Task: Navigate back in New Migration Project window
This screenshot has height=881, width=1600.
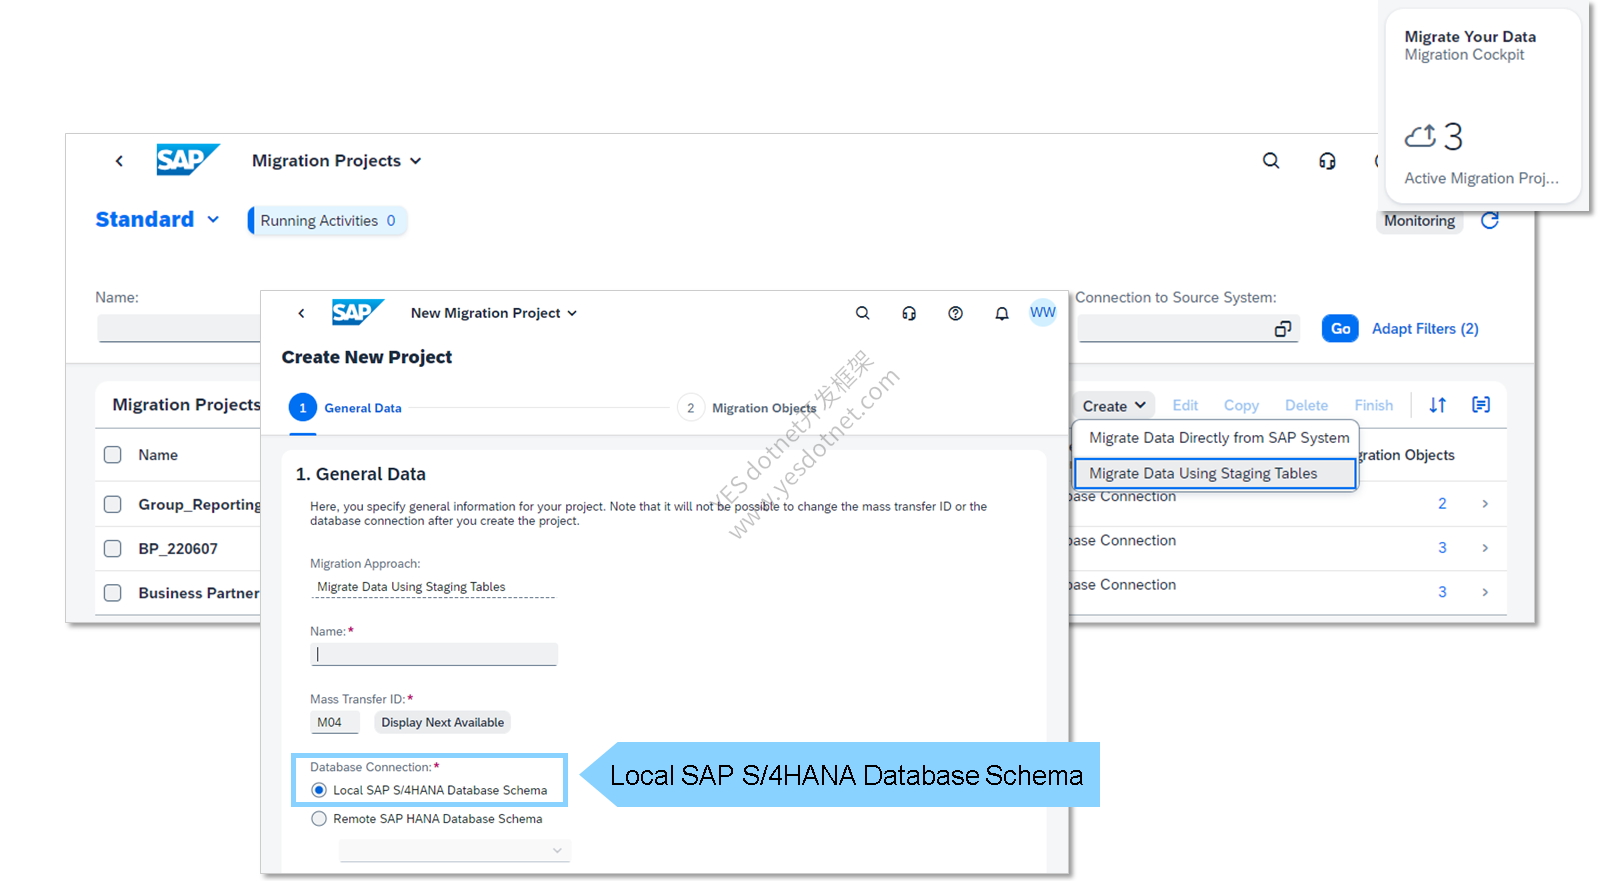Action: tap(301, 313)
